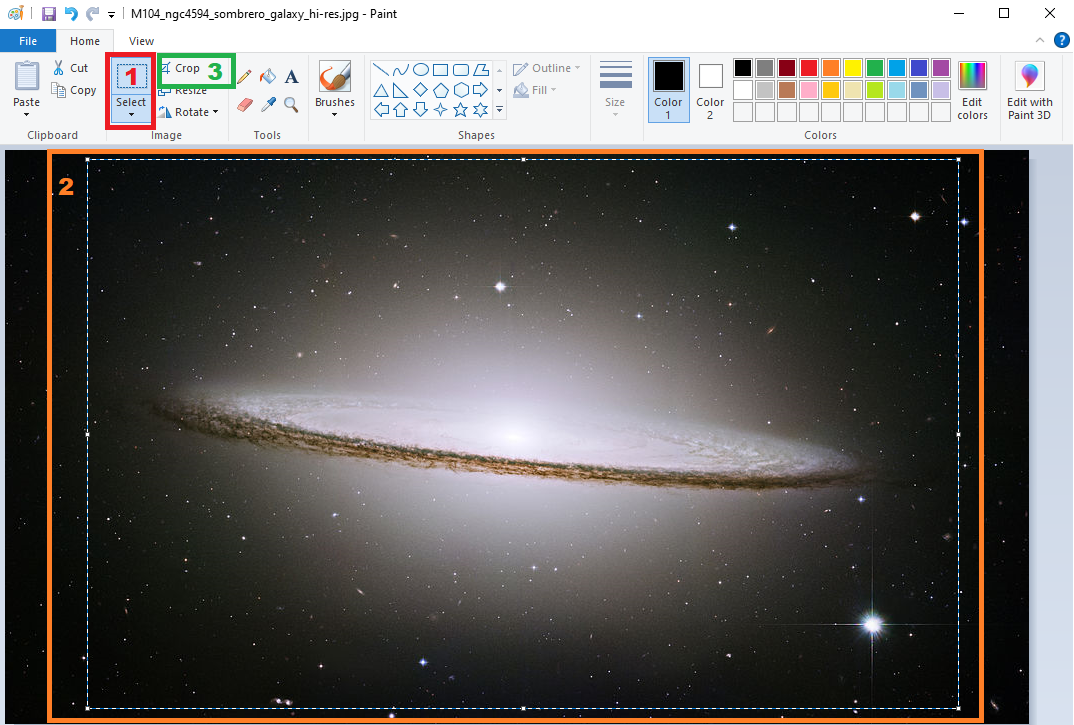Select the Fill with color bucket tool
Viewport: 1074px width, 725px height.
coord(268,77)
